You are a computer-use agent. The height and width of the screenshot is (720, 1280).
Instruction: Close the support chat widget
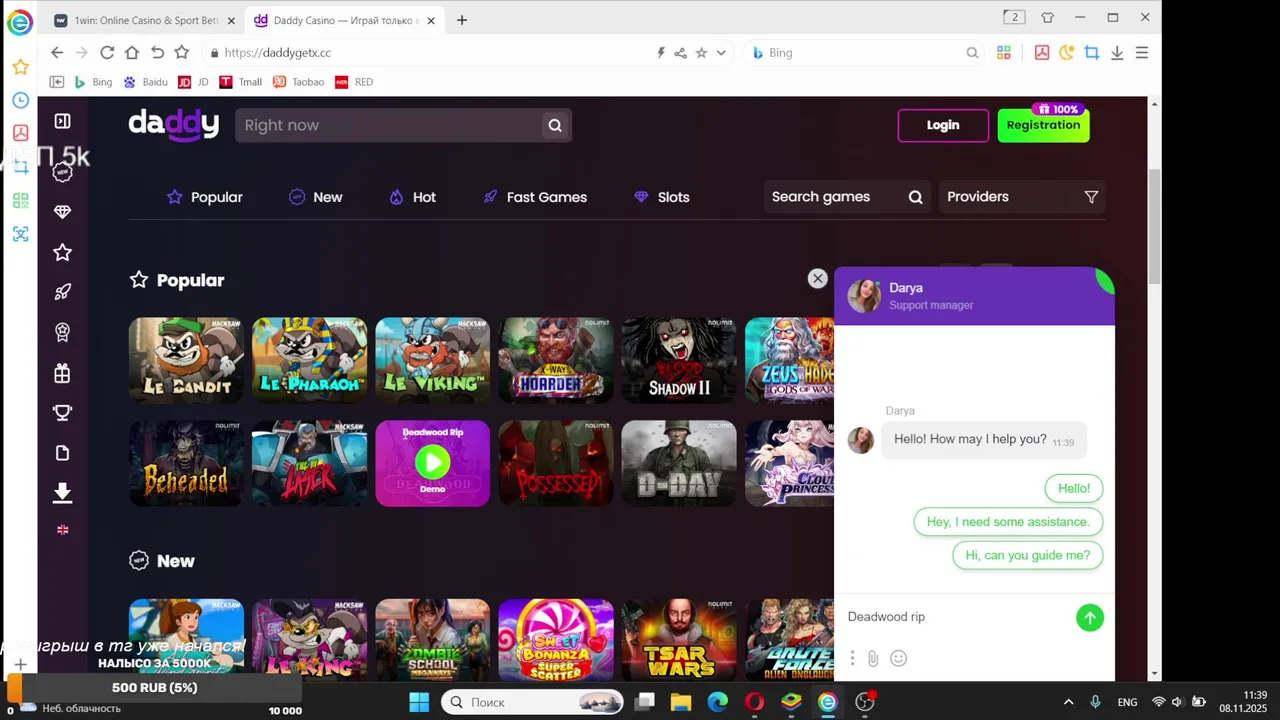[x=817, y=279]
